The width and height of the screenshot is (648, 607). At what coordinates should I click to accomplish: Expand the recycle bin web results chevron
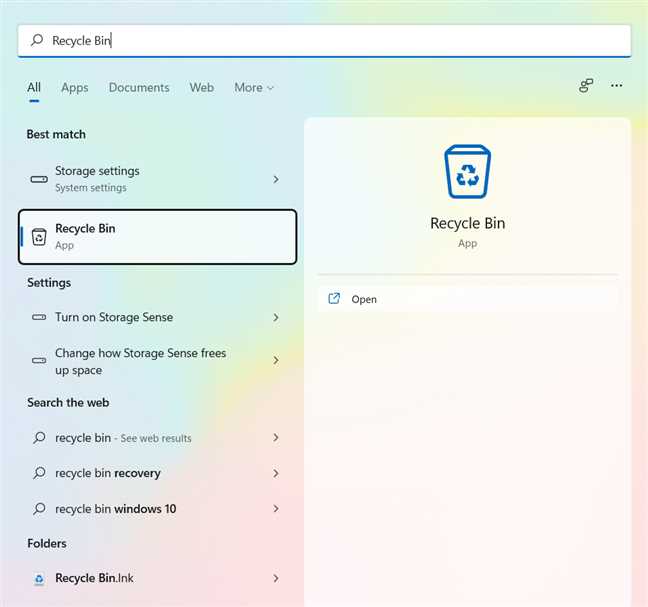click(276, 438)
